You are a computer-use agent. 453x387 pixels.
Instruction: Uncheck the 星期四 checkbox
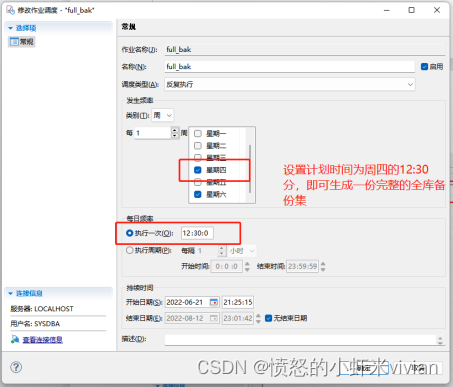(198, 170)
